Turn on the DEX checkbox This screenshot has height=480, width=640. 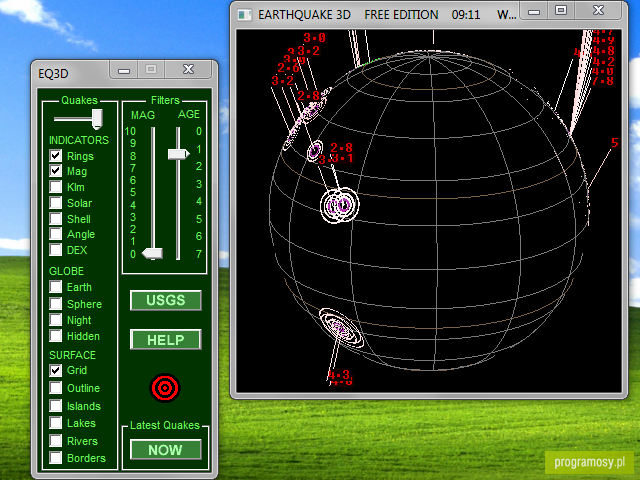[x=56, y=249]
